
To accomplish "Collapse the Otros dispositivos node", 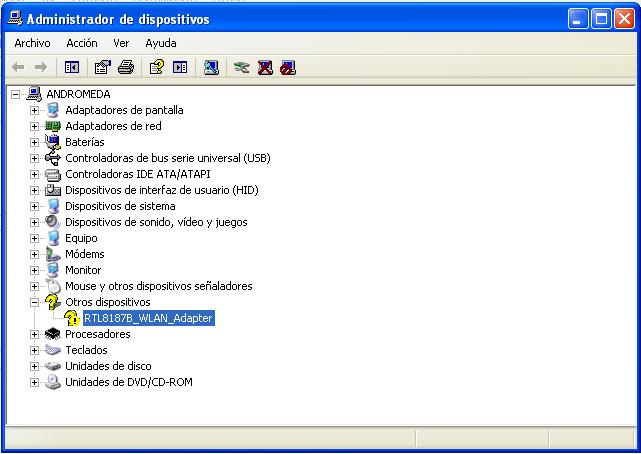I will point(34,302).
